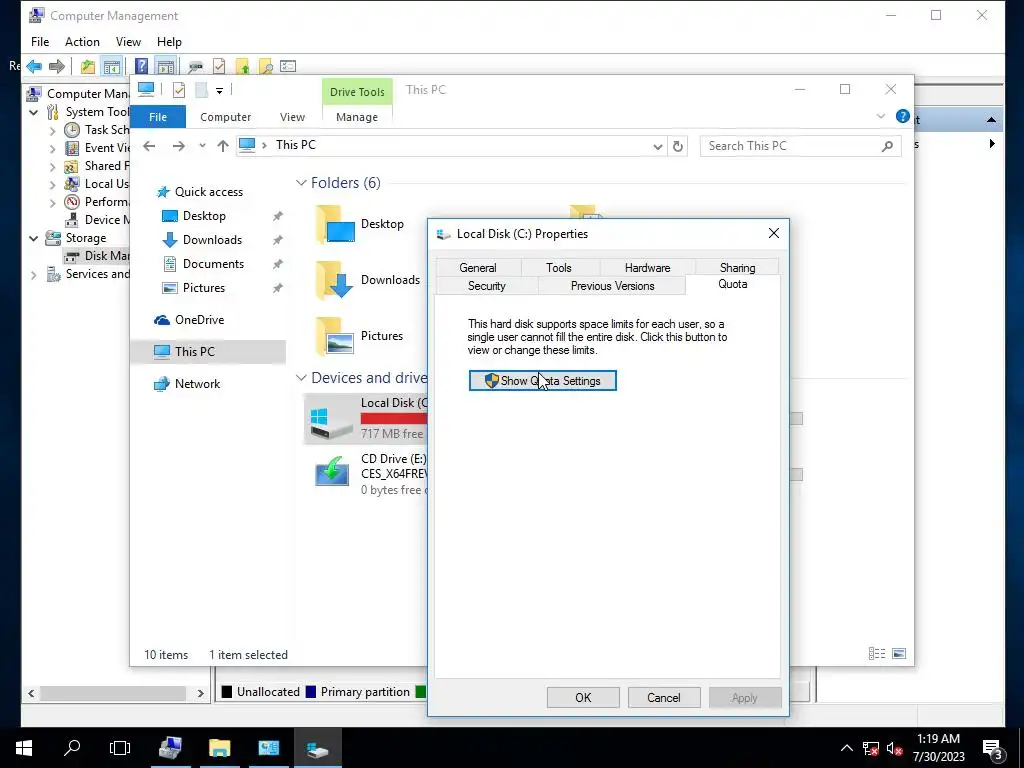
Task: Switch to the General tab in Properties
Action: (477, 268)
